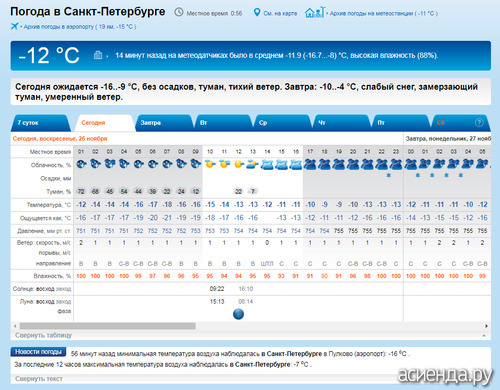Click the moonset time 08:14
Viewport: 500px width, 390px height.
(x=246, y=302)
